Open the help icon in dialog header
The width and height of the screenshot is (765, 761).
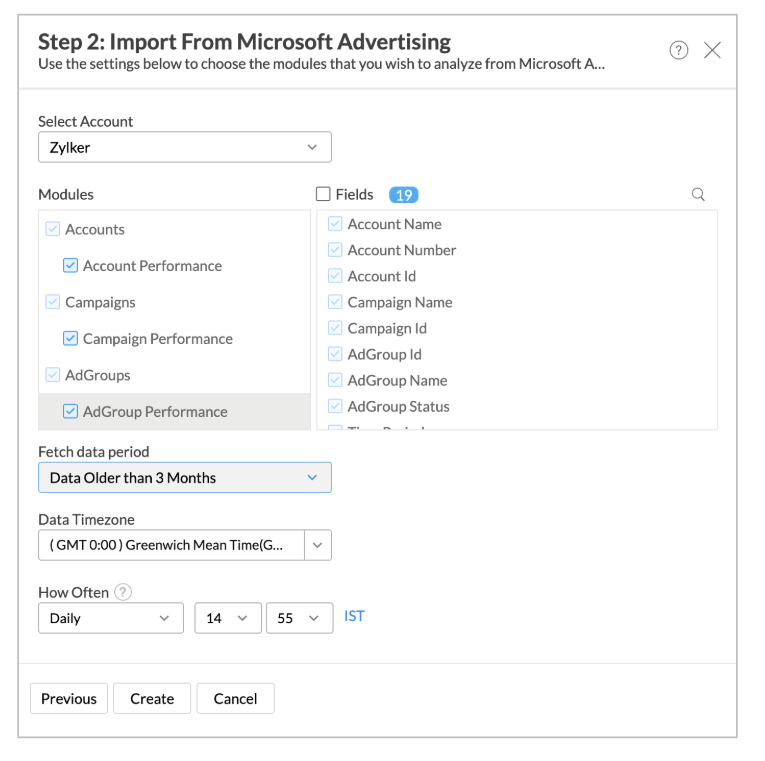[x=679, y=50]
